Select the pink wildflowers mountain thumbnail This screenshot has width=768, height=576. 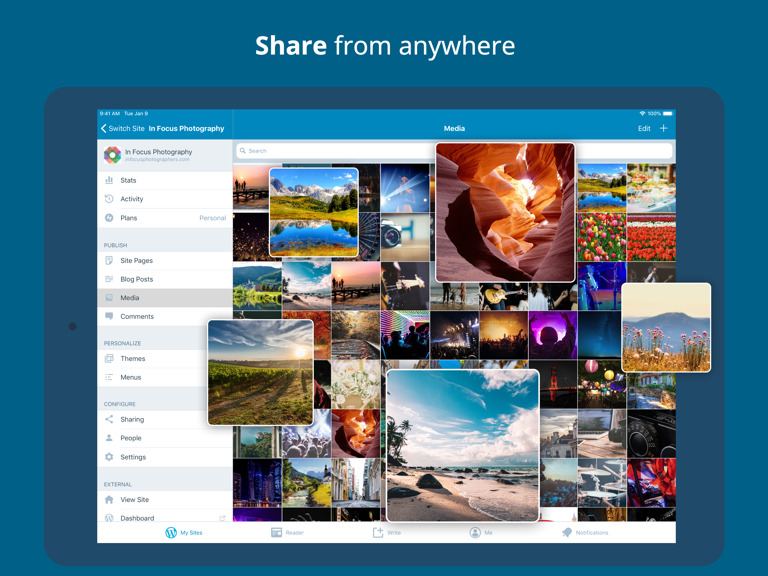point(666,327)
